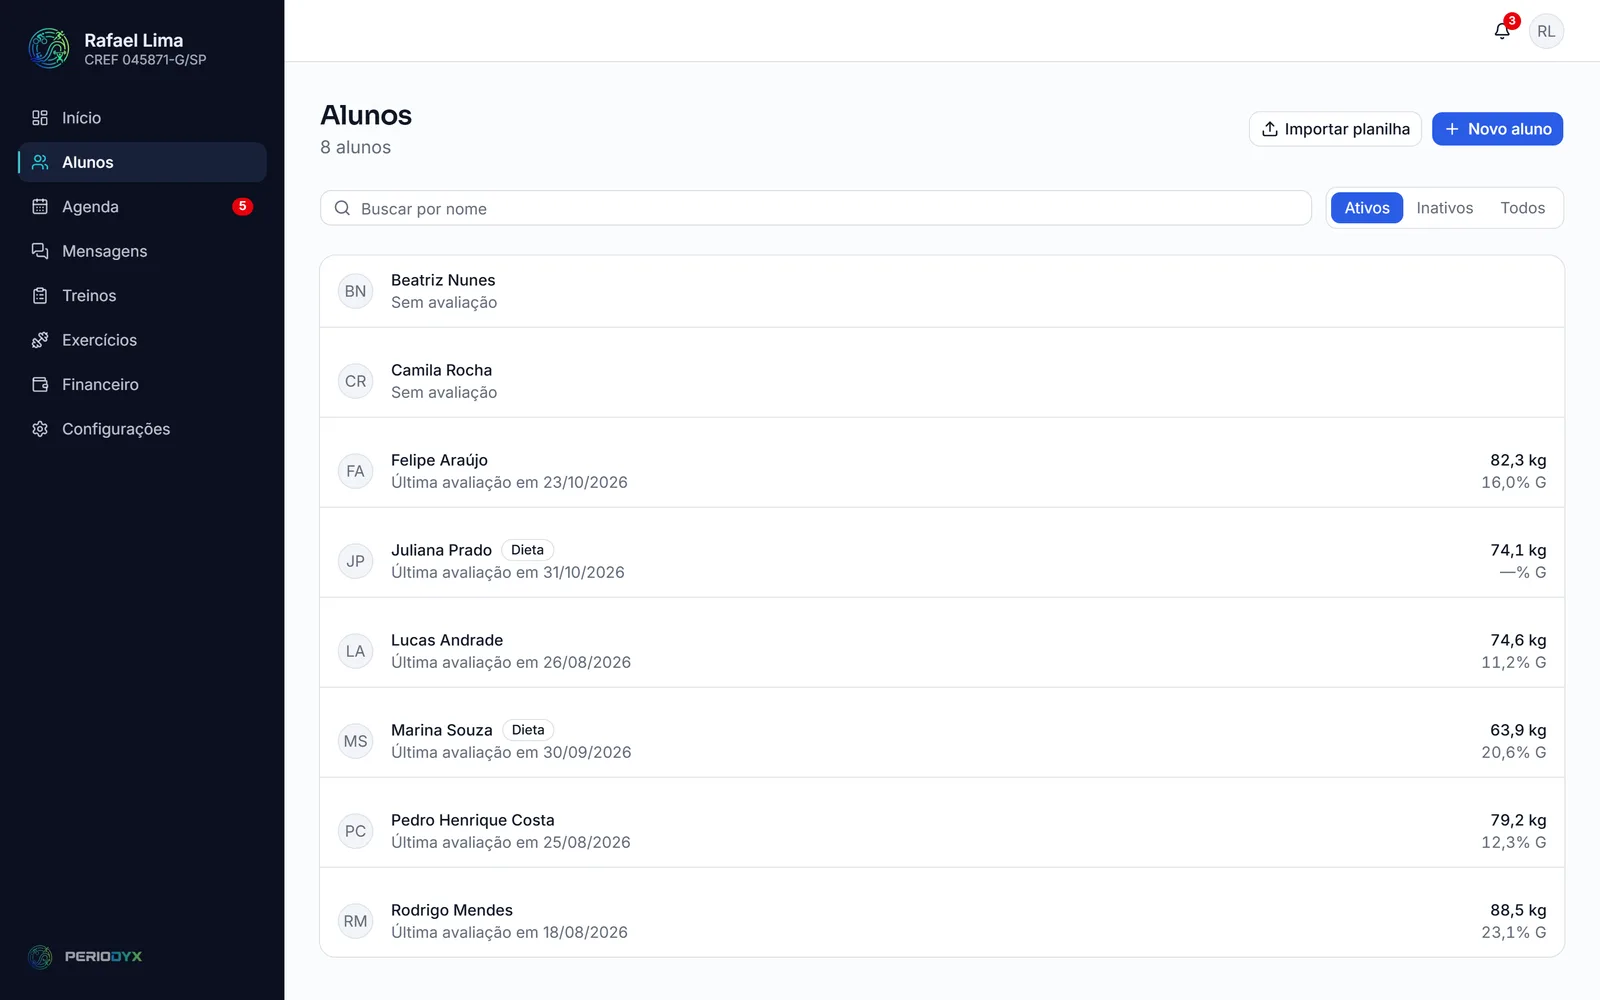Click the Financeiro wallet icon
This screenshot has height=1000, width=1600.
tap(40, 385)
